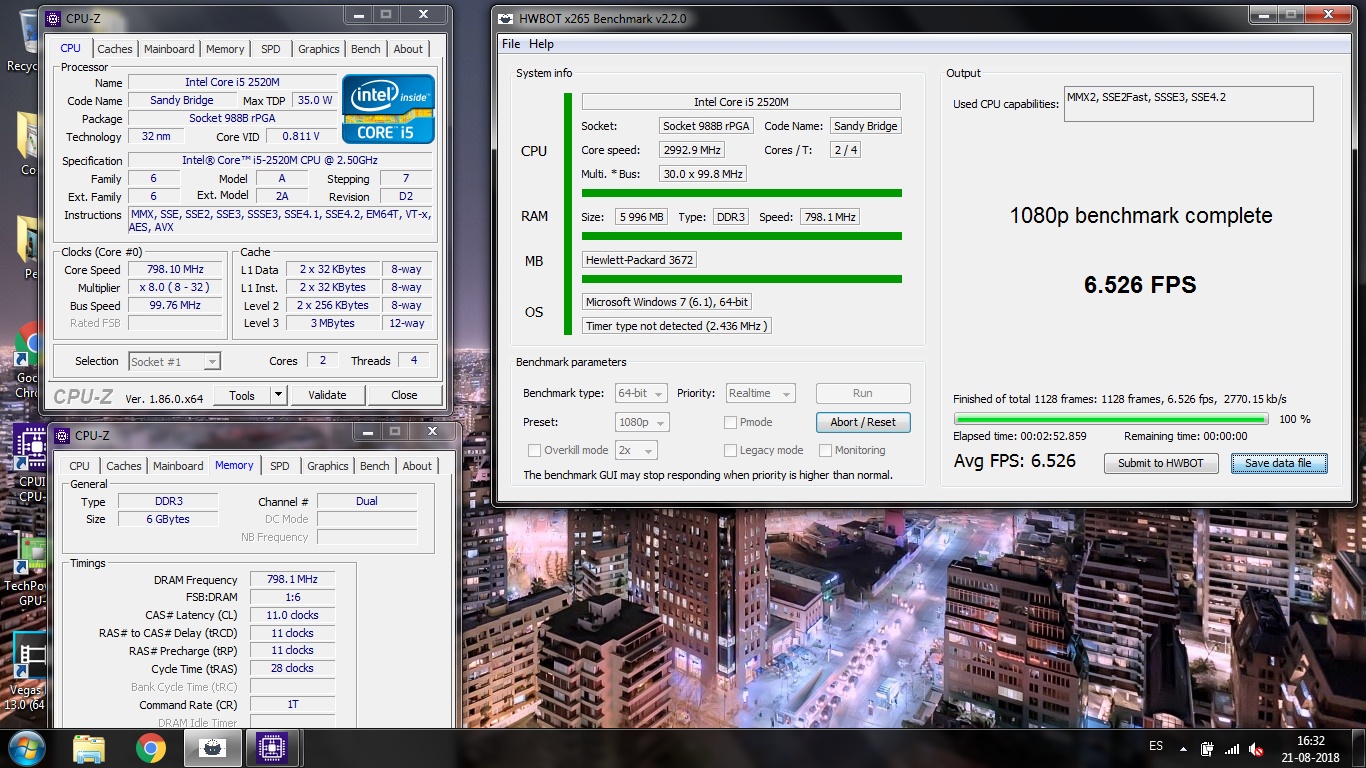The height and width of the screenshot is (768, 1366).
Task: Click the Tools button in CPU-Z
Action: click(242, 395)
